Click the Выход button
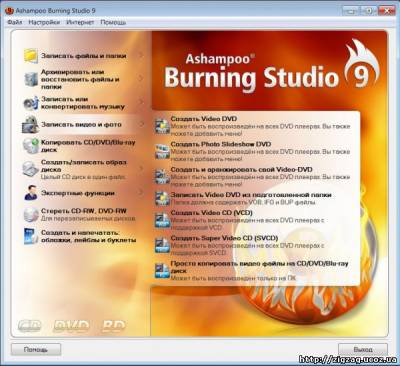This screenshot has width=400, height=366. pos(363,349)
